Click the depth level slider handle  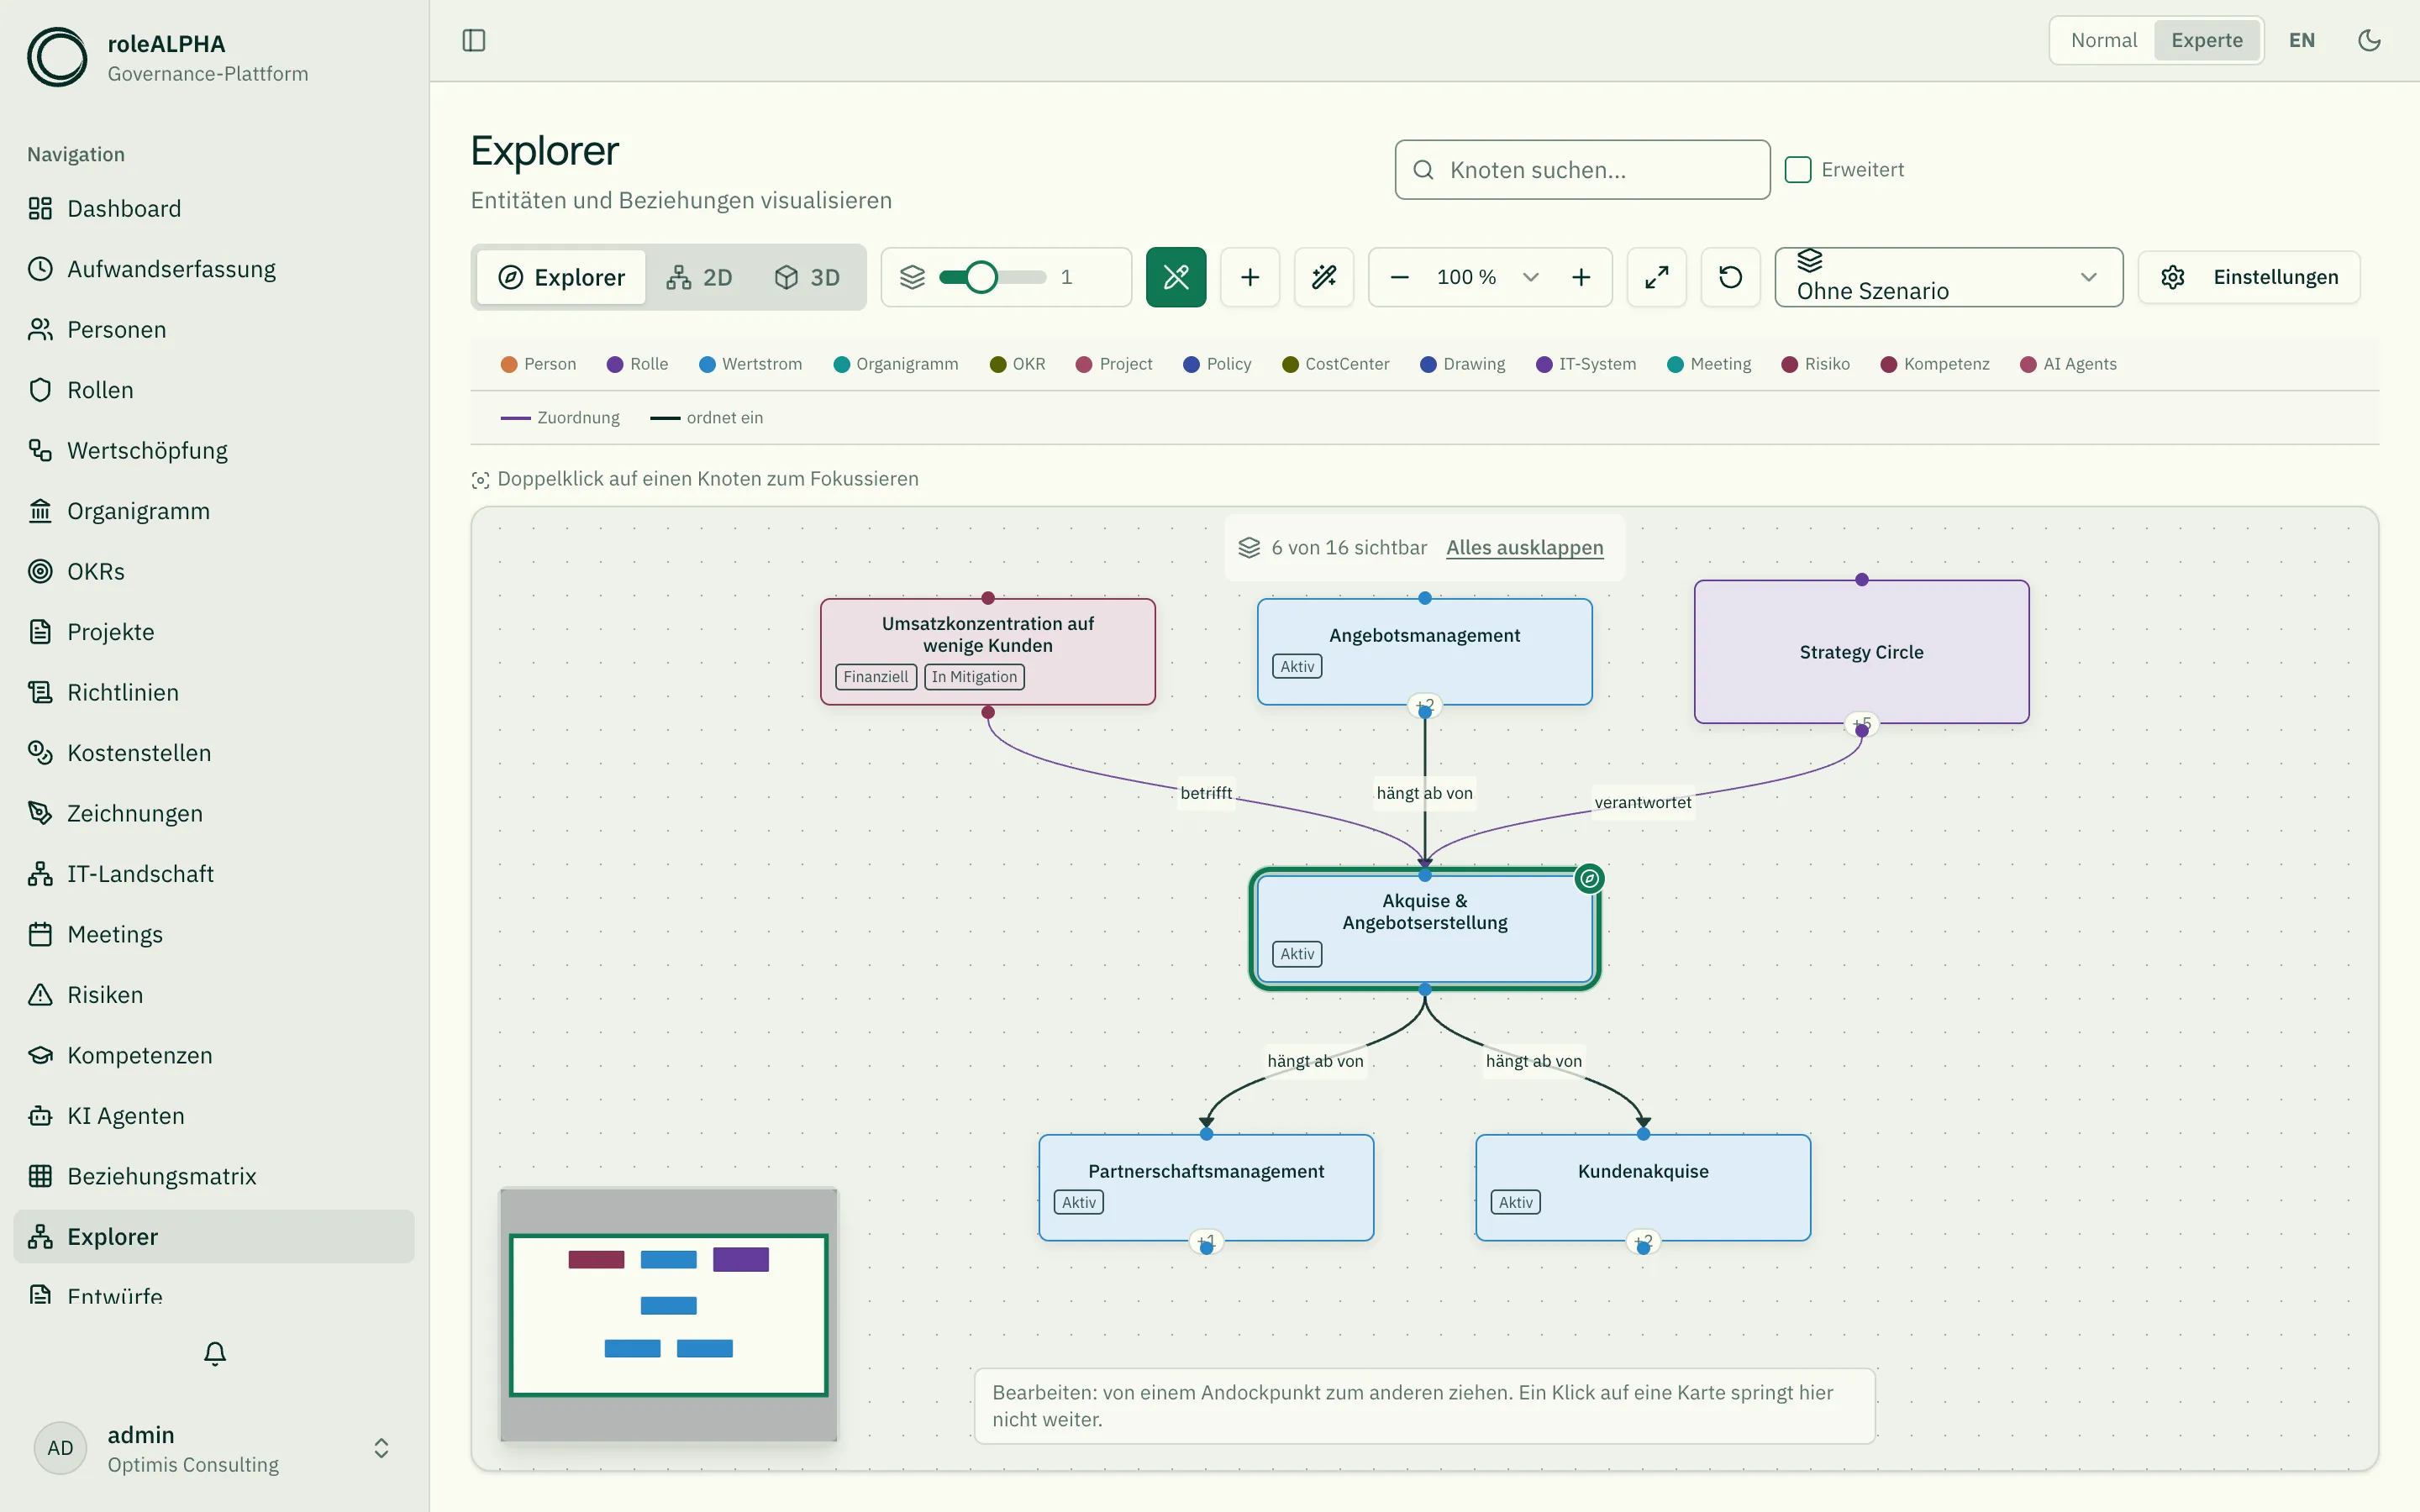pyautogui.click(x=981, y=277)
